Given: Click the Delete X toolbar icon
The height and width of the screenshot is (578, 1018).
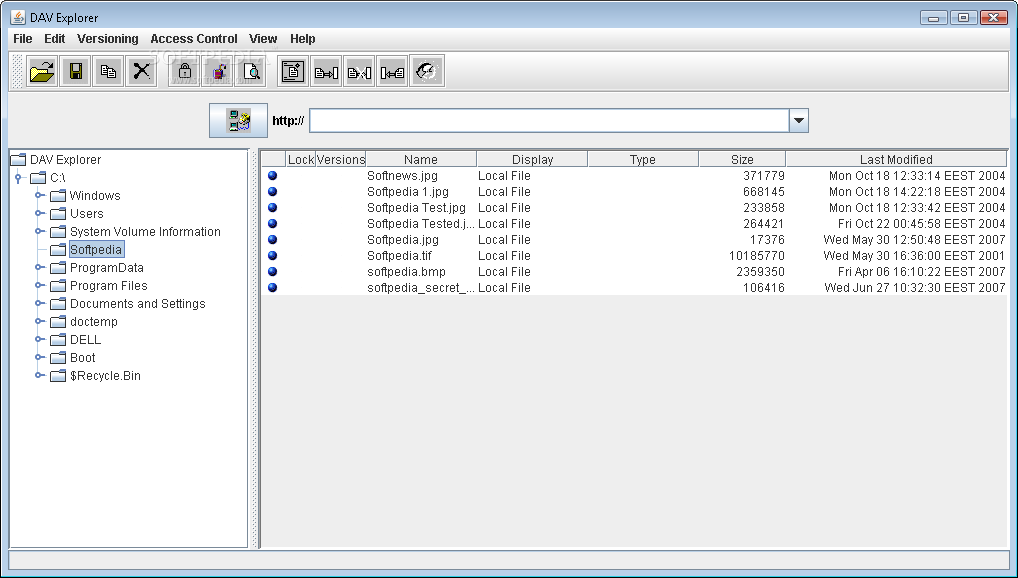Looking at the screenshot, I should click(142, 71).
